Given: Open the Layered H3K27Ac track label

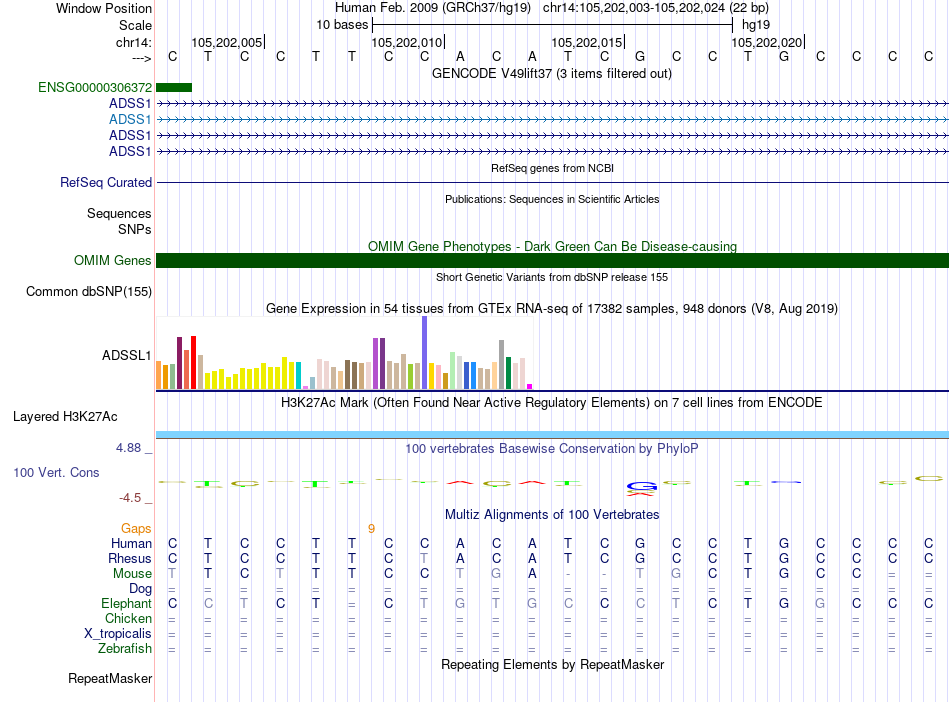Looking at the screenshot, I should click(x=65, y=416).
